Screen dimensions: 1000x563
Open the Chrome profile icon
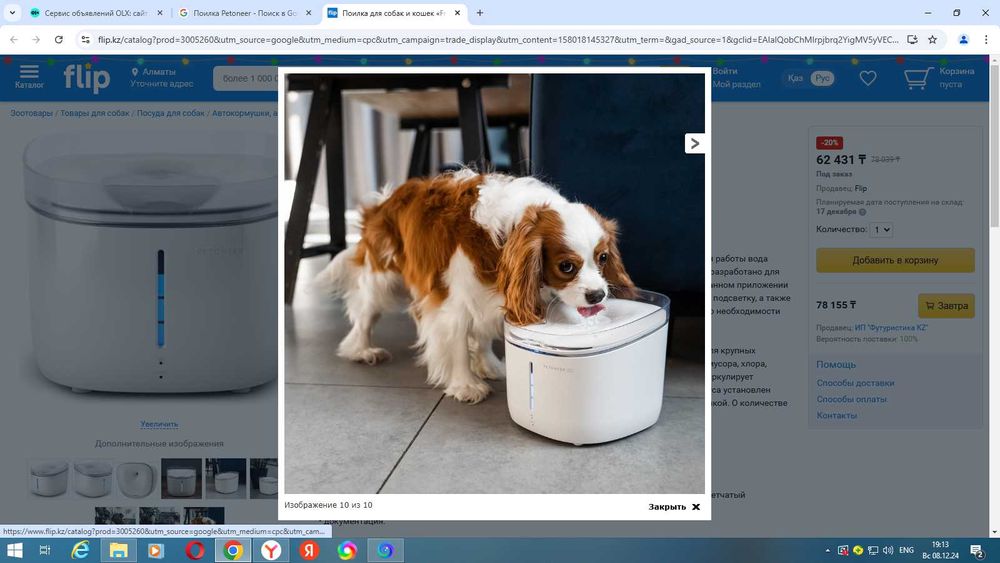(964, 40)
